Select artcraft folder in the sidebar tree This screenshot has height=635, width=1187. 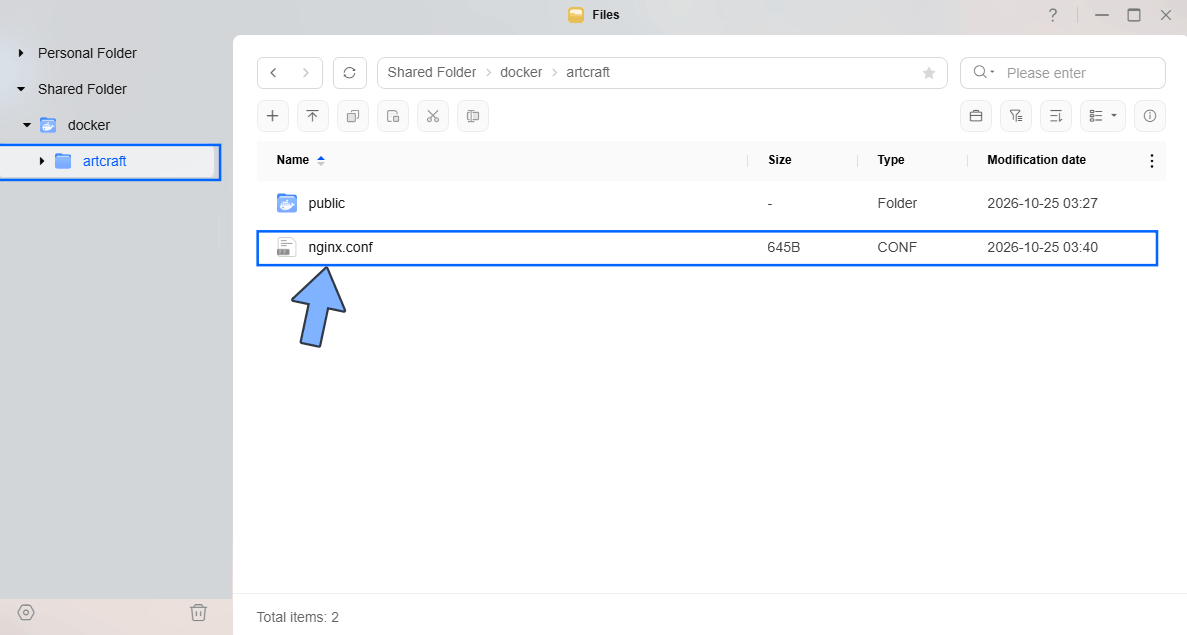104,161
